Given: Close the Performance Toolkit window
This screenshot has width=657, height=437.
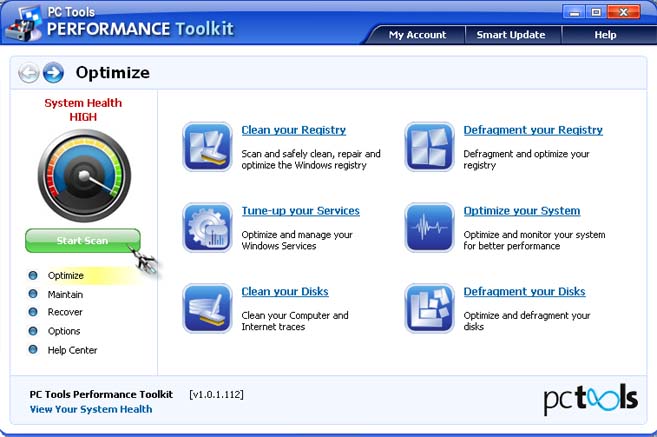Looking at the screenshot, I should coord(623,12).
